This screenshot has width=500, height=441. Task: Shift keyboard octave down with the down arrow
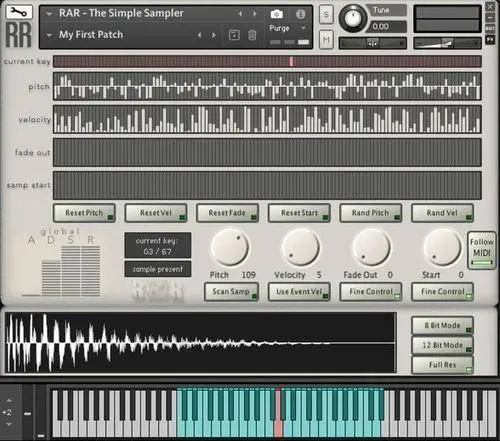pos(9,424)
